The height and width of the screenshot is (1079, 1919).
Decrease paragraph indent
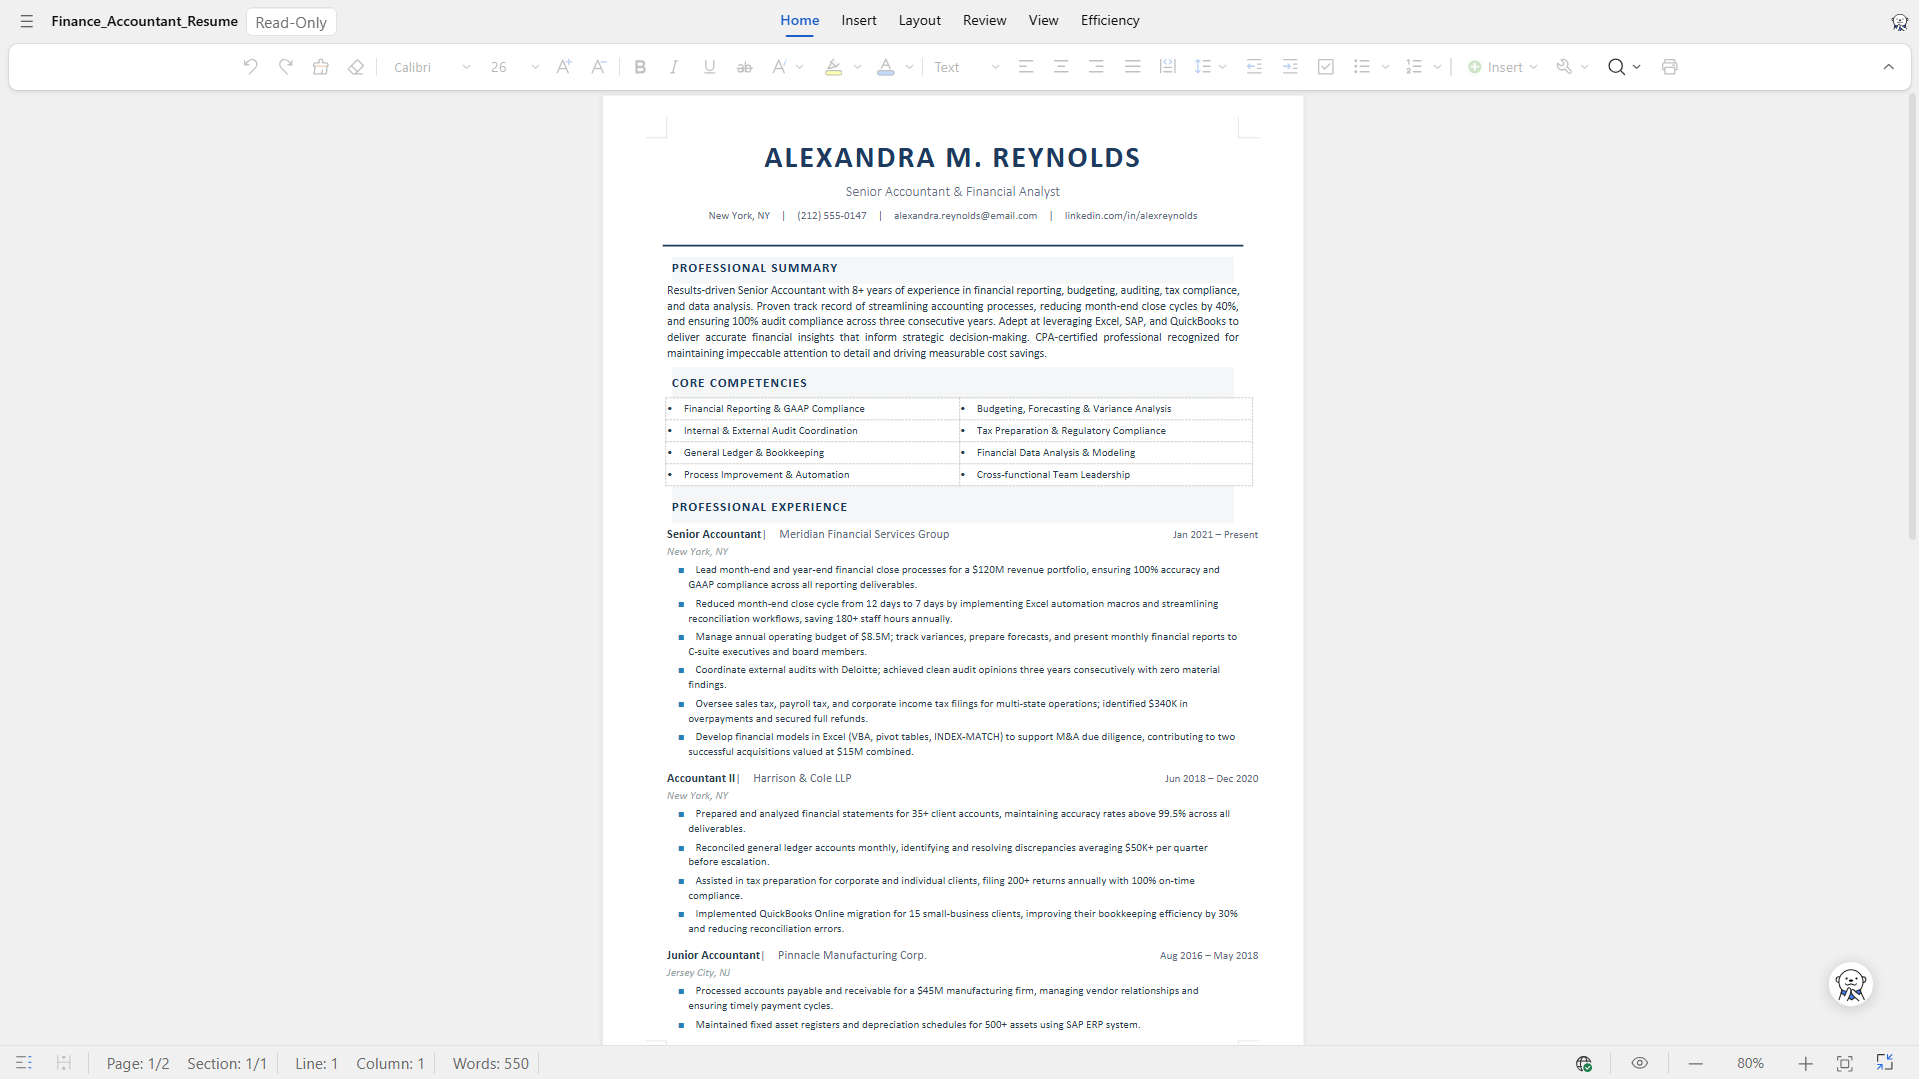pyautogui.click(x=1254, y=67)
